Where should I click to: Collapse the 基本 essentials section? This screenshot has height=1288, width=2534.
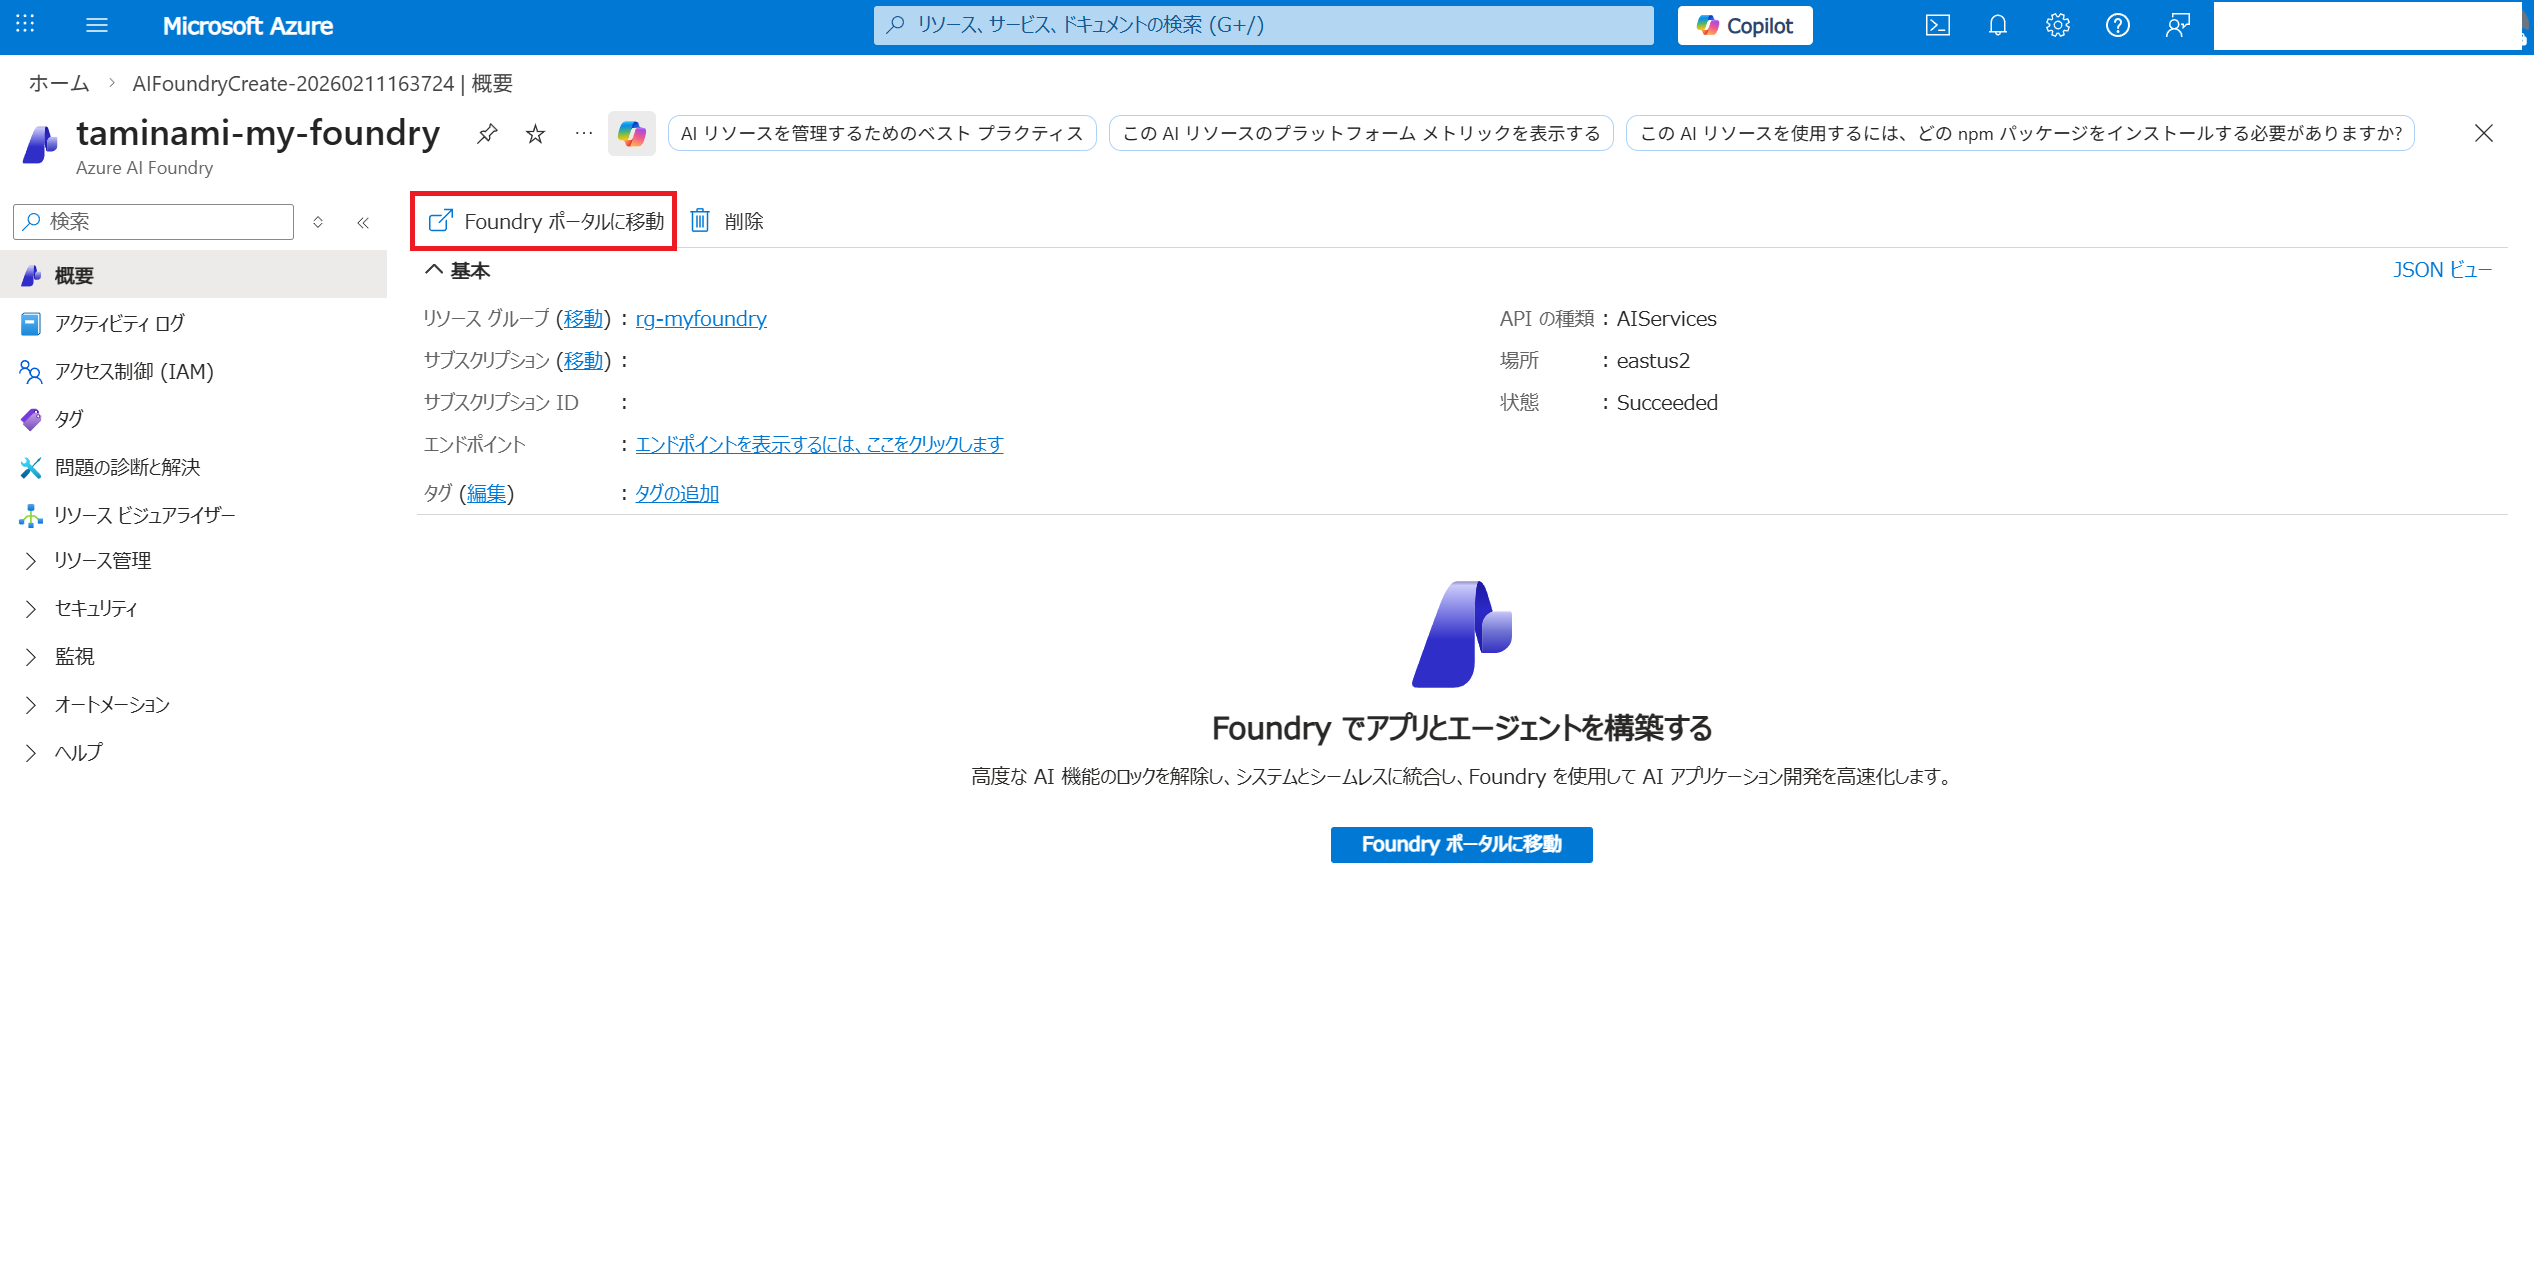tap(434, 270)
